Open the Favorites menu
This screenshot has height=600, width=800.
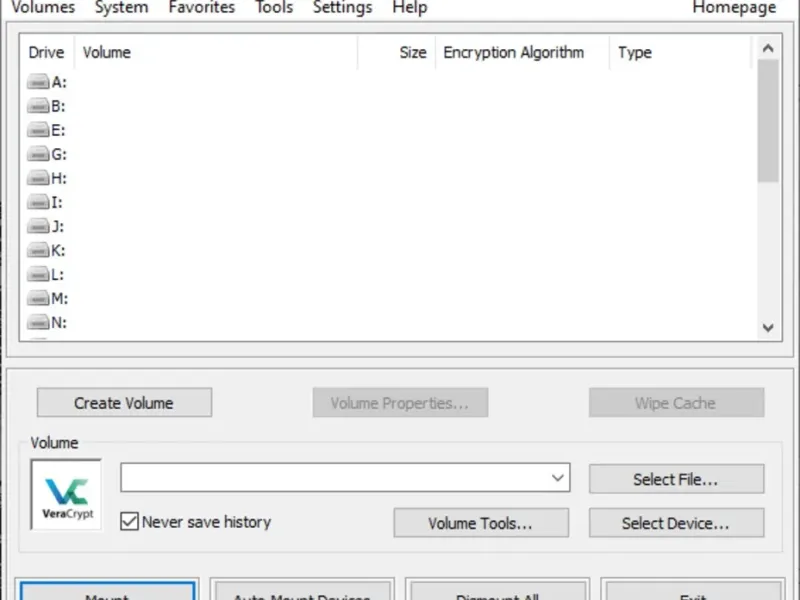[202, 7]
